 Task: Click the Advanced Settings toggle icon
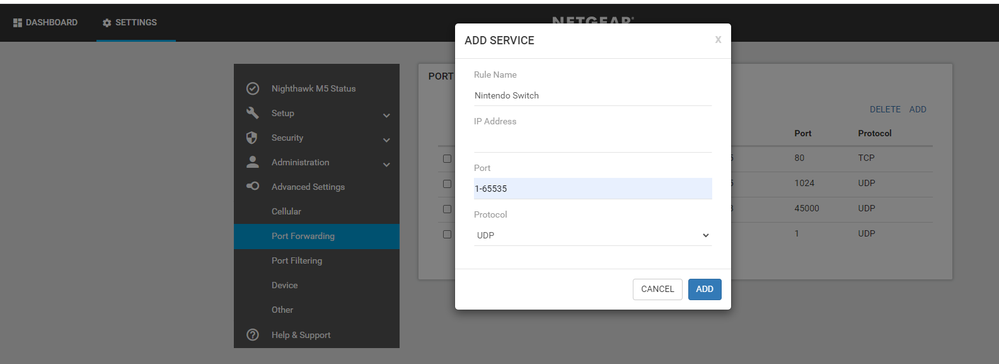coord(252,186)
